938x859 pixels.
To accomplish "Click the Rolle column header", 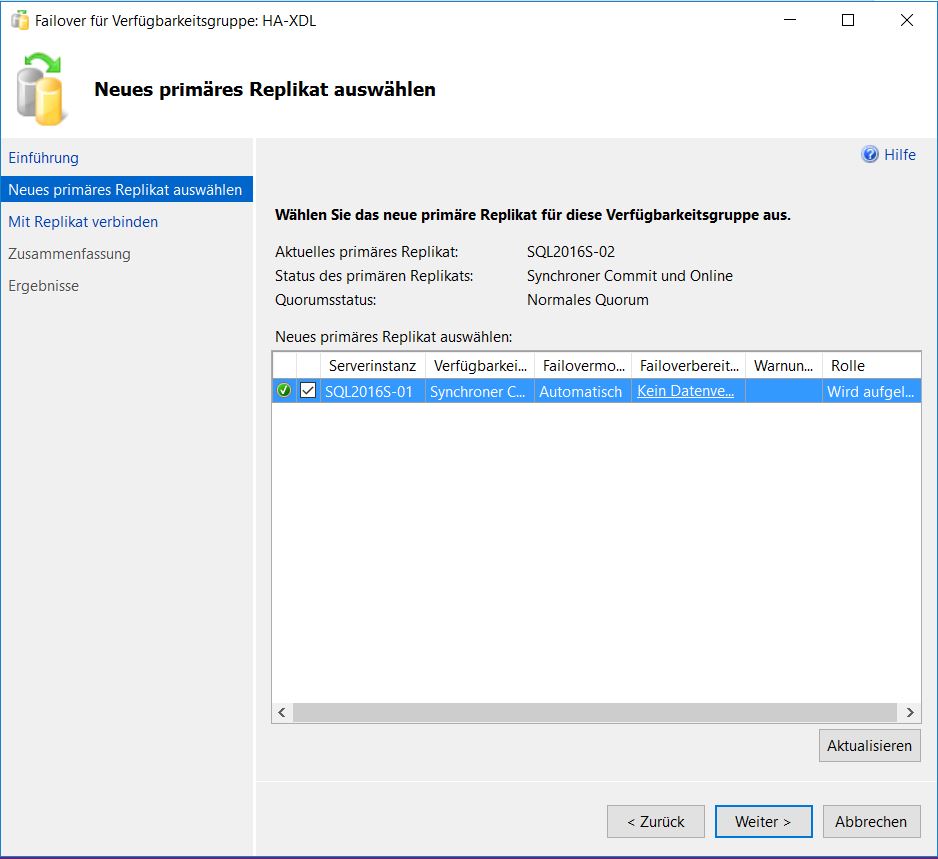I will [847, 365].
